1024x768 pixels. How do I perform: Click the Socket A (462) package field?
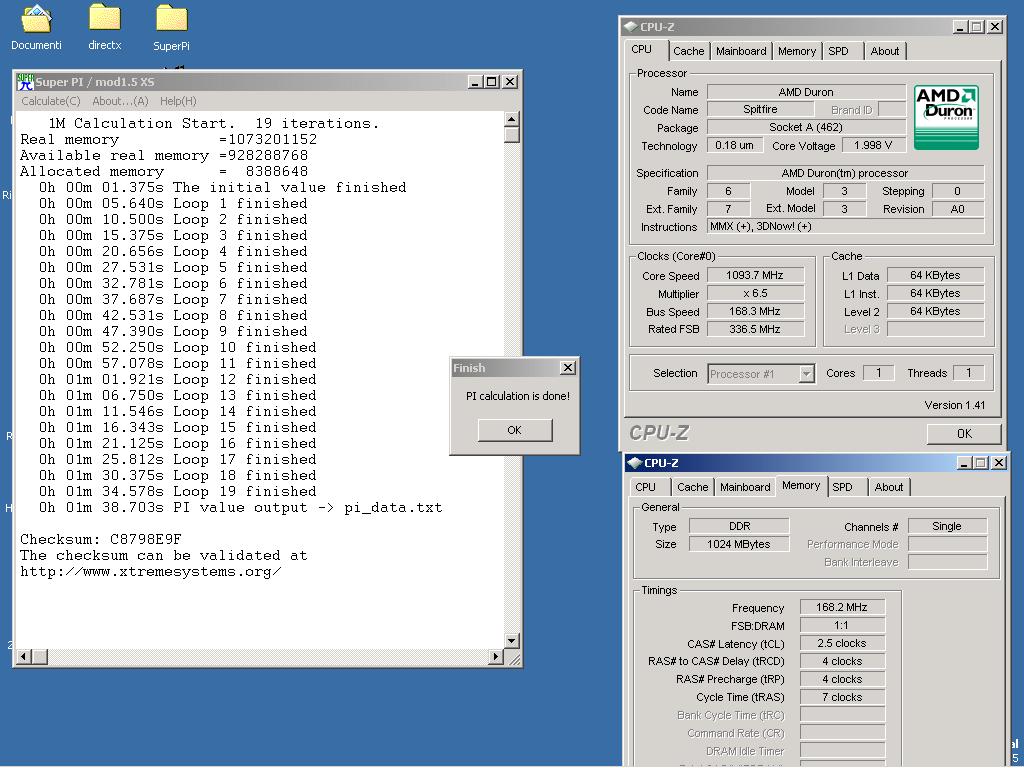(806, 127)
